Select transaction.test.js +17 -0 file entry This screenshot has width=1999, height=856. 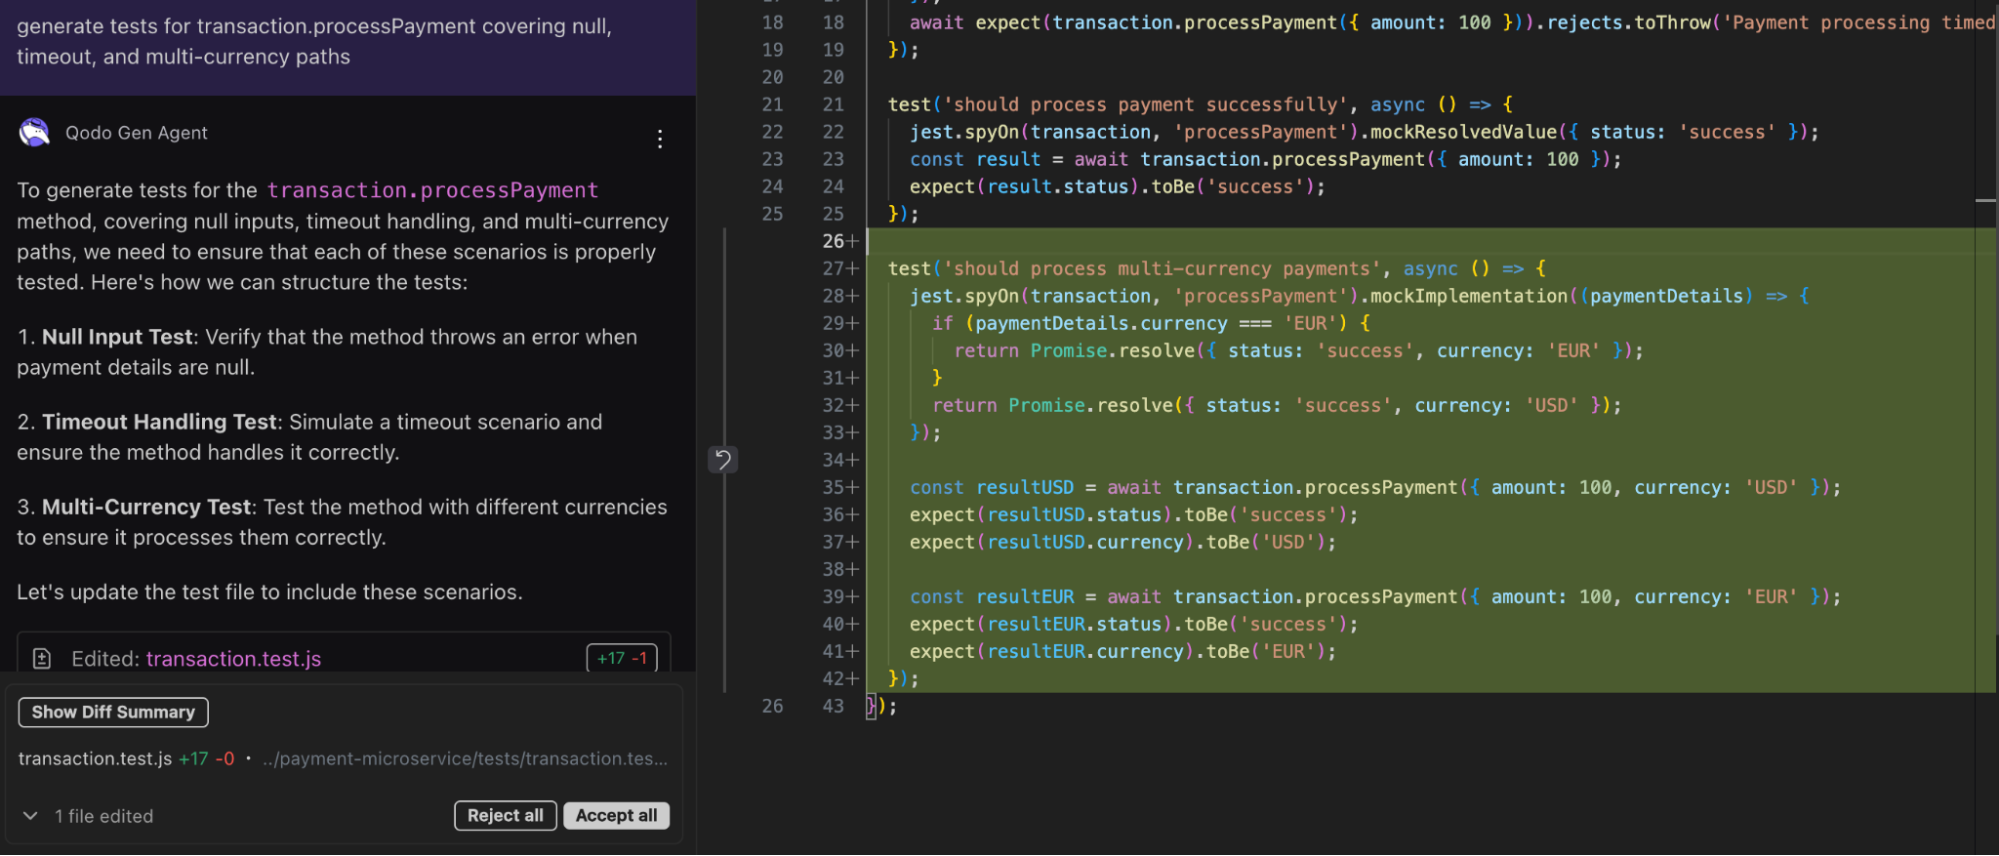tap(126, 759)
